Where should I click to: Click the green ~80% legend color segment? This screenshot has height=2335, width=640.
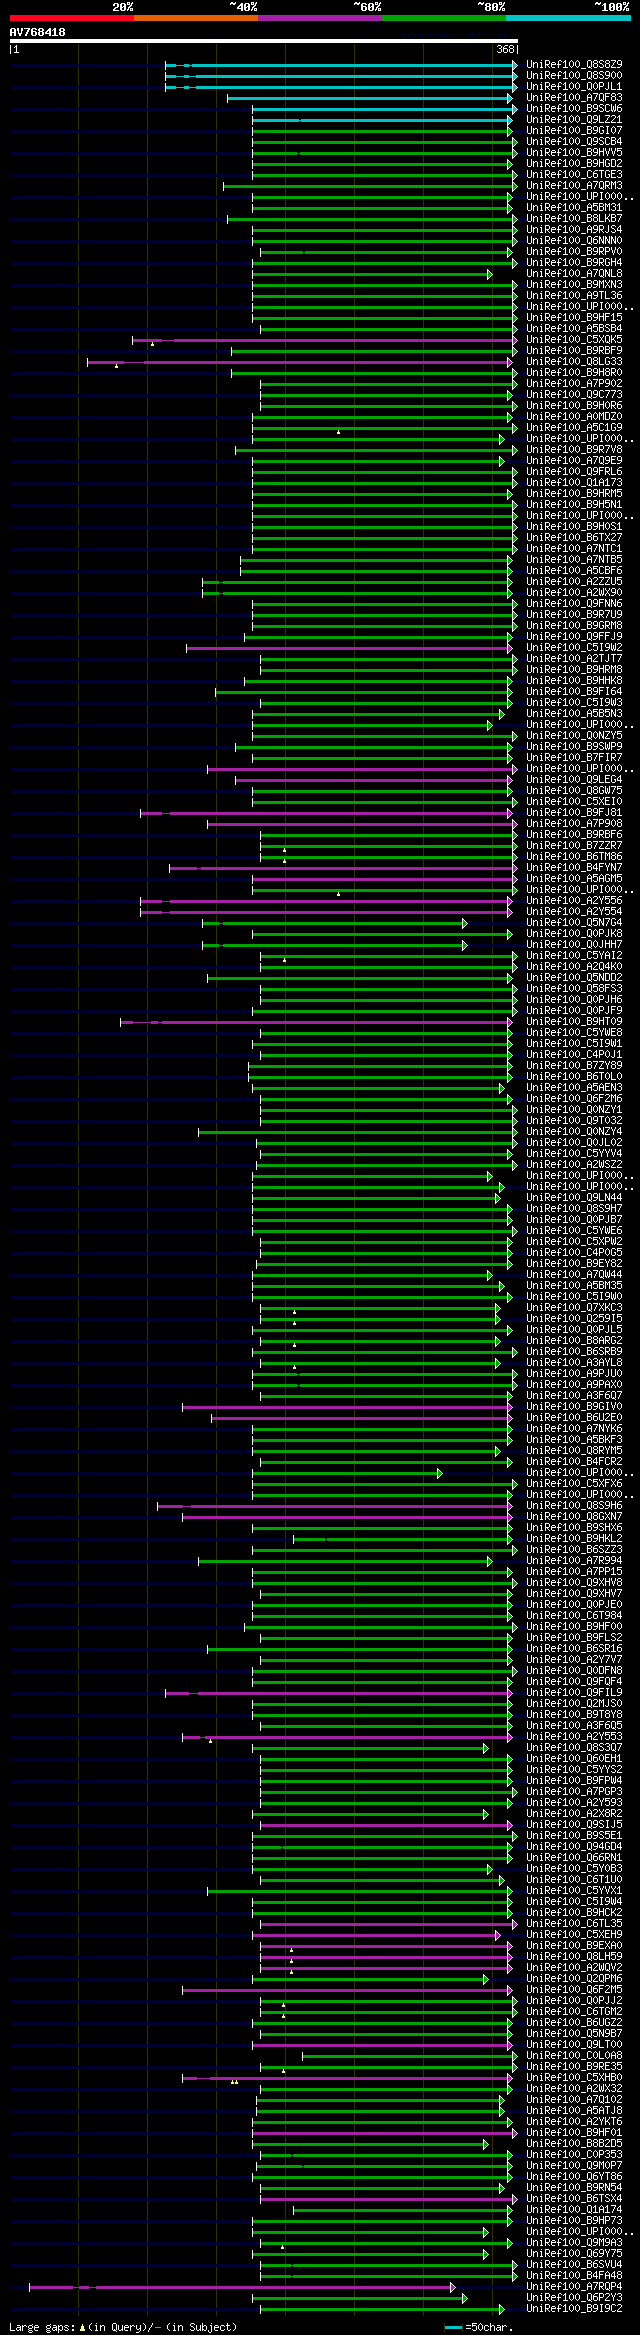tap(444, 18)
